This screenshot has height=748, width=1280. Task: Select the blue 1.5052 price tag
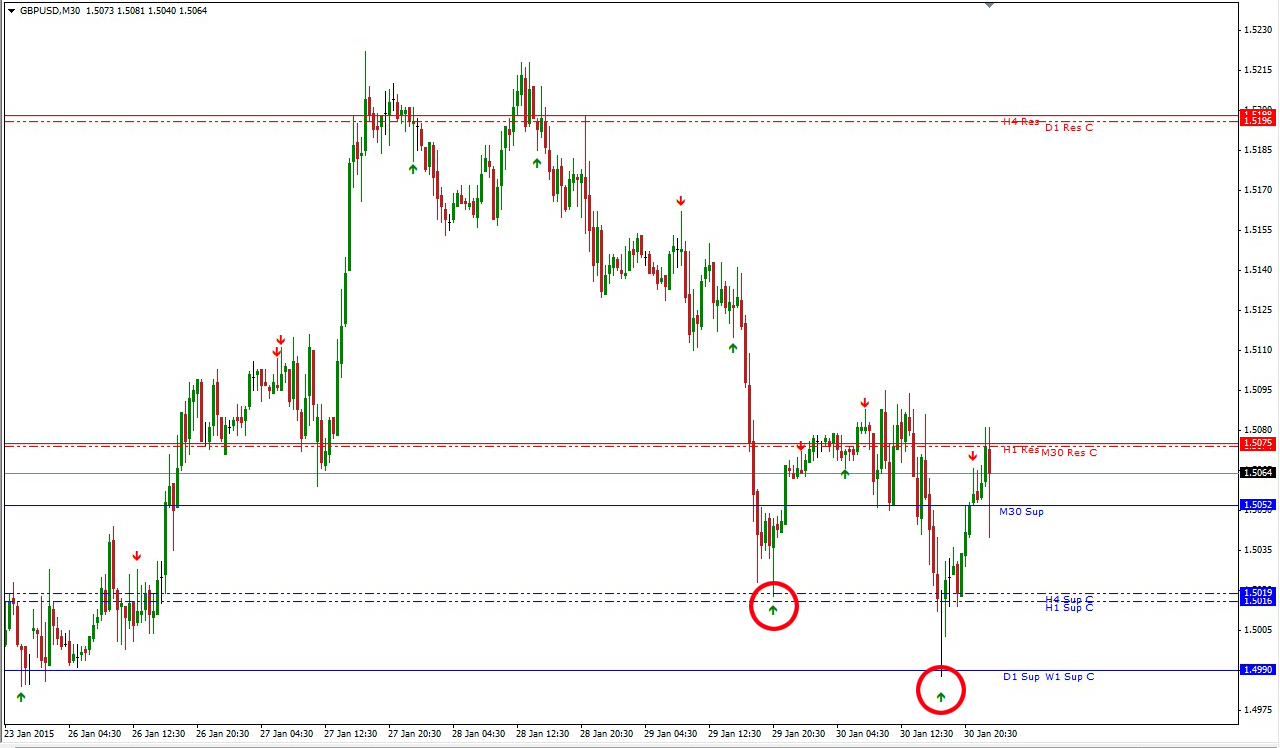click(1256, 505)
